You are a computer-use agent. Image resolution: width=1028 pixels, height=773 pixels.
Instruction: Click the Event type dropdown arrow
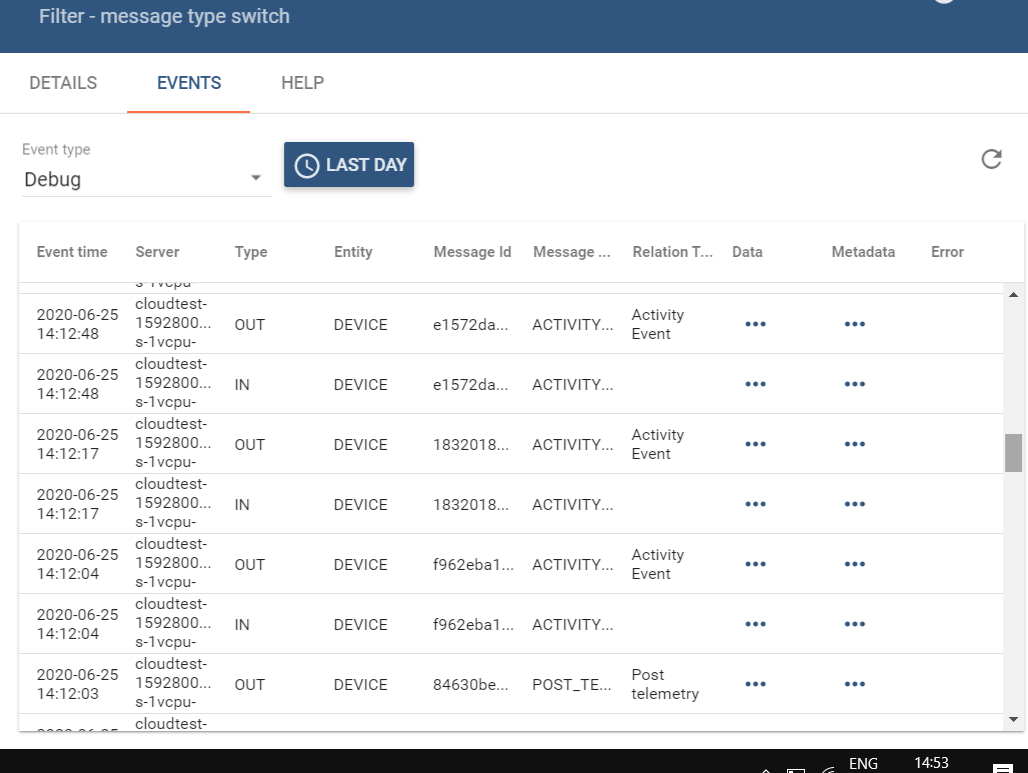tap(257, 176)
